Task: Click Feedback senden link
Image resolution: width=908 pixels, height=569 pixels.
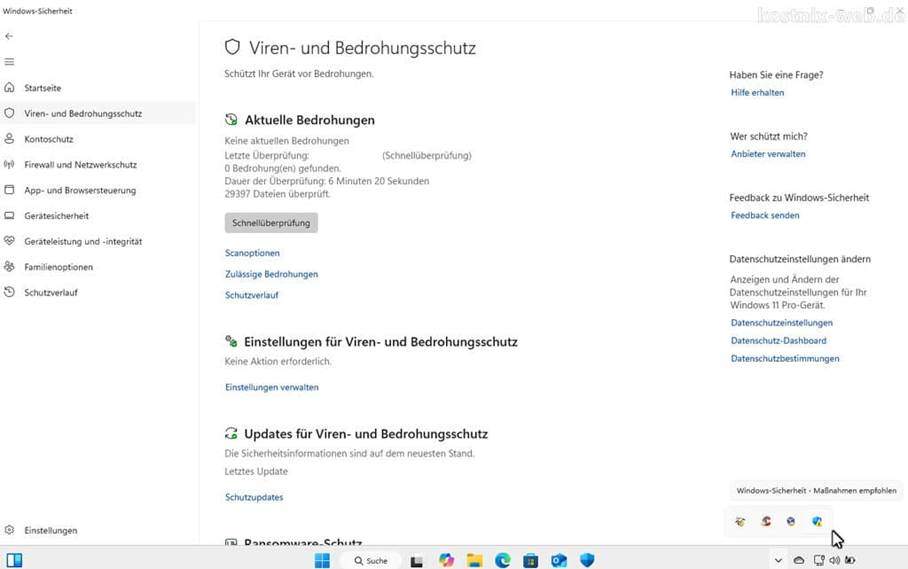Action: pyautogui.click(x=764, y=215)
